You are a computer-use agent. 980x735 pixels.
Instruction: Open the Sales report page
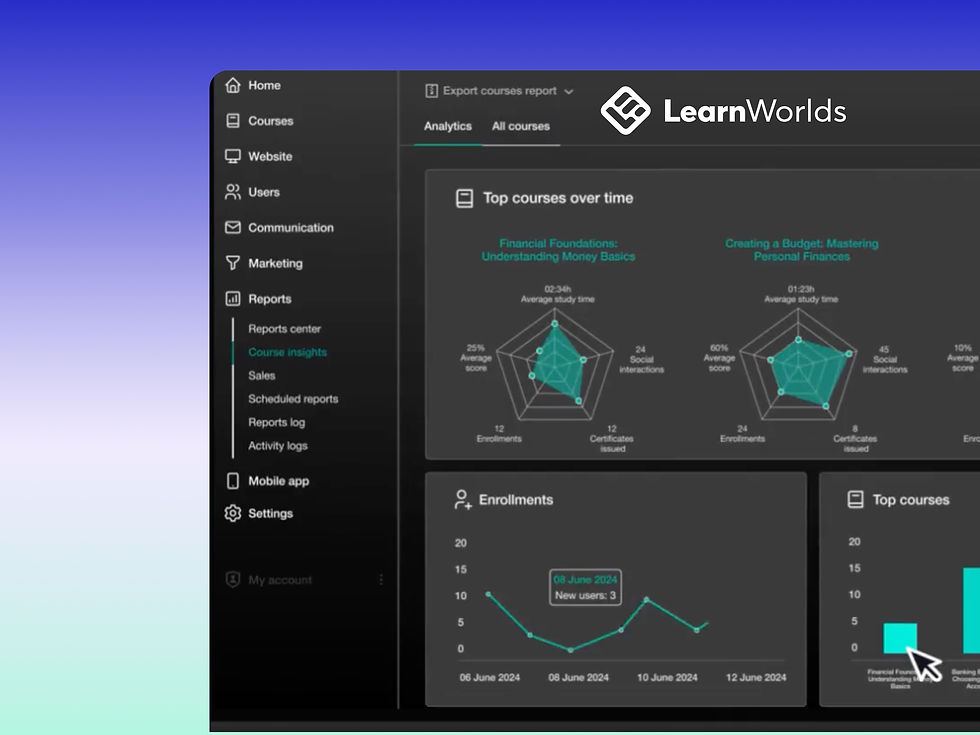click(261, 375)
